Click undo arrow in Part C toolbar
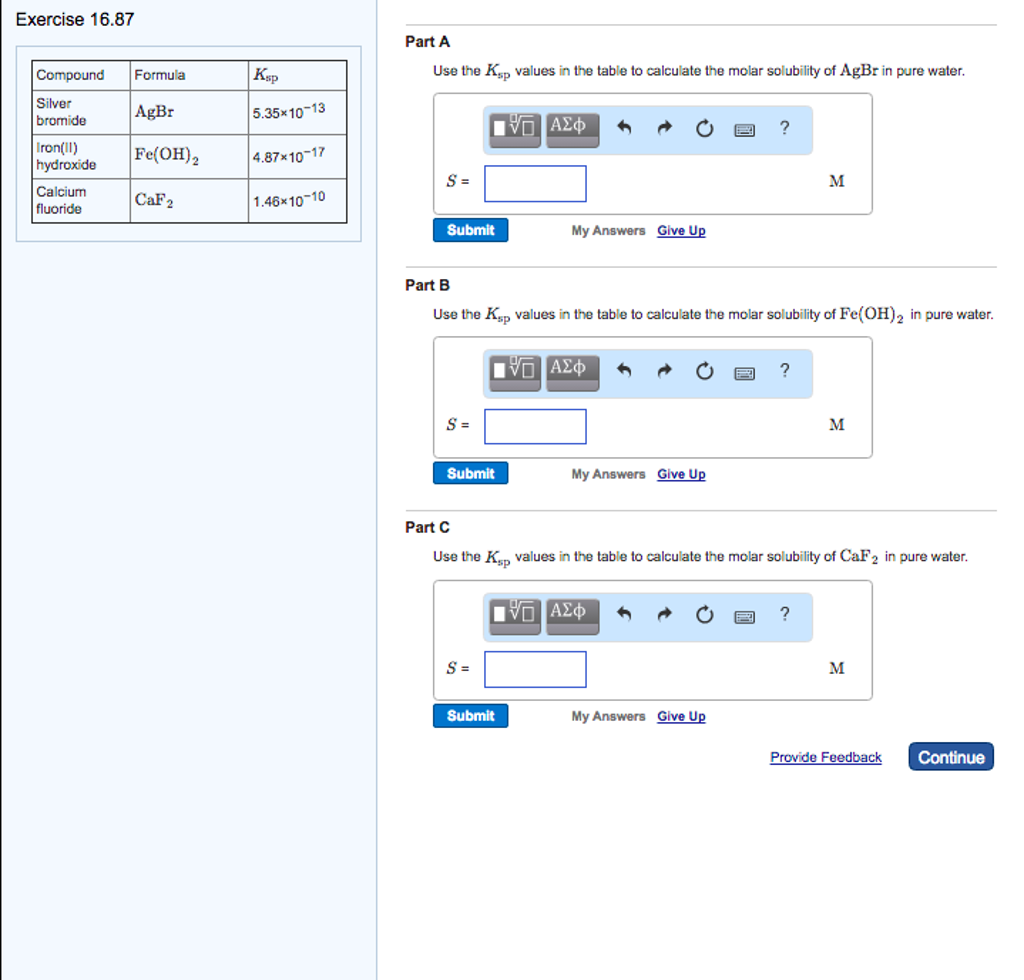Image resolution: width=1024 pixels, height=980 pixels. point(624,614)
